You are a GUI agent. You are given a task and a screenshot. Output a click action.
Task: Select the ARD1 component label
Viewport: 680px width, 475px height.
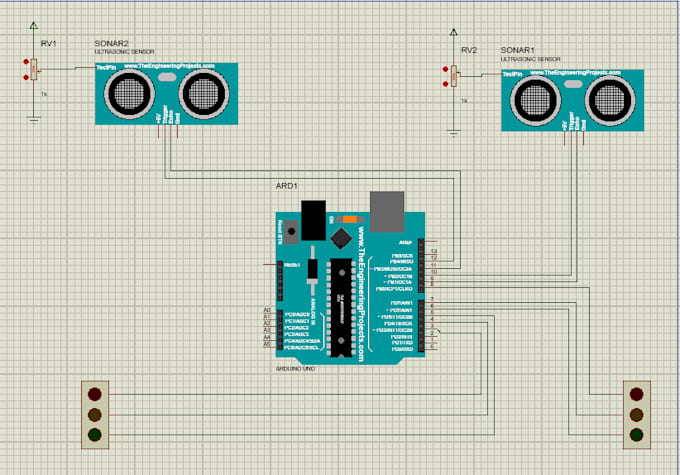tap(287, 186)
